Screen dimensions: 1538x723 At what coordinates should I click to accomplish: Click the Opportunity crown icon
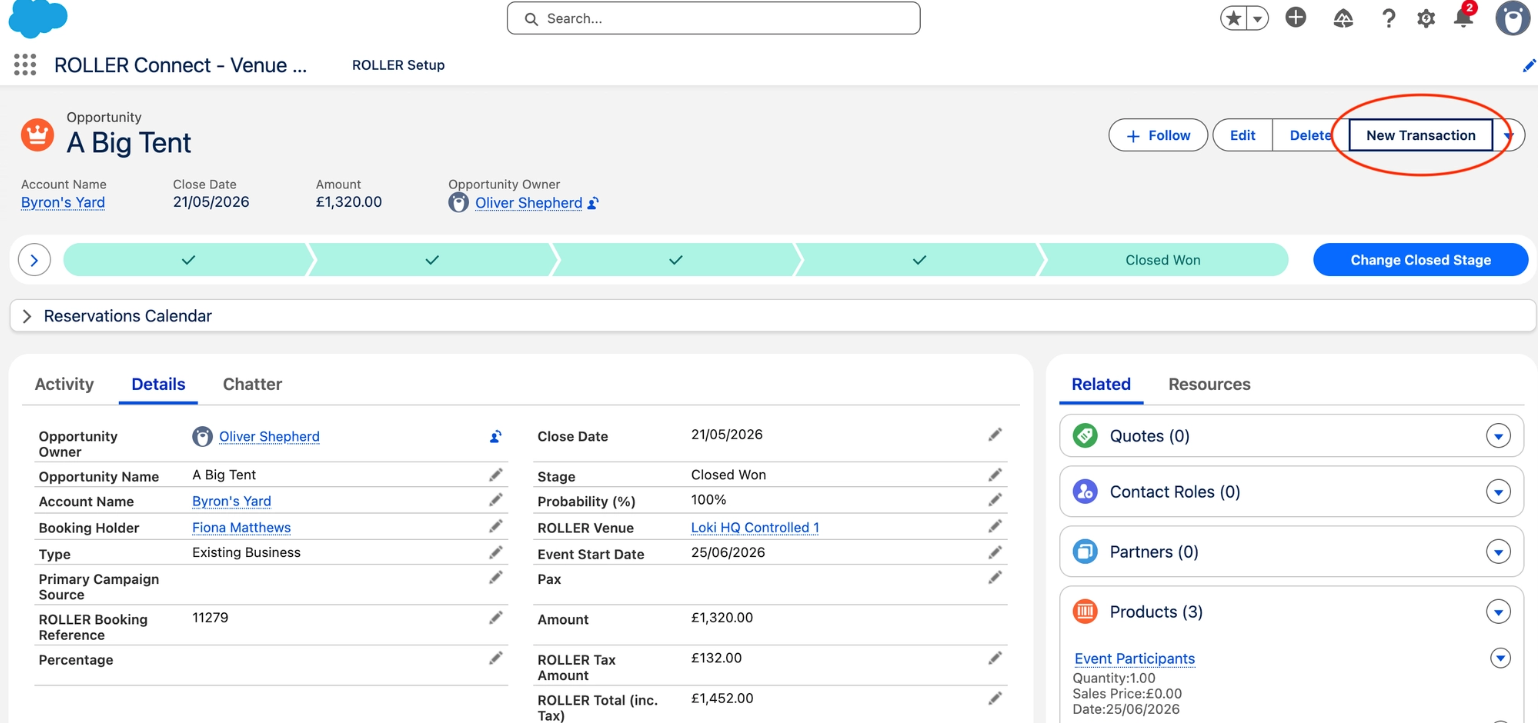coord(37,135)
